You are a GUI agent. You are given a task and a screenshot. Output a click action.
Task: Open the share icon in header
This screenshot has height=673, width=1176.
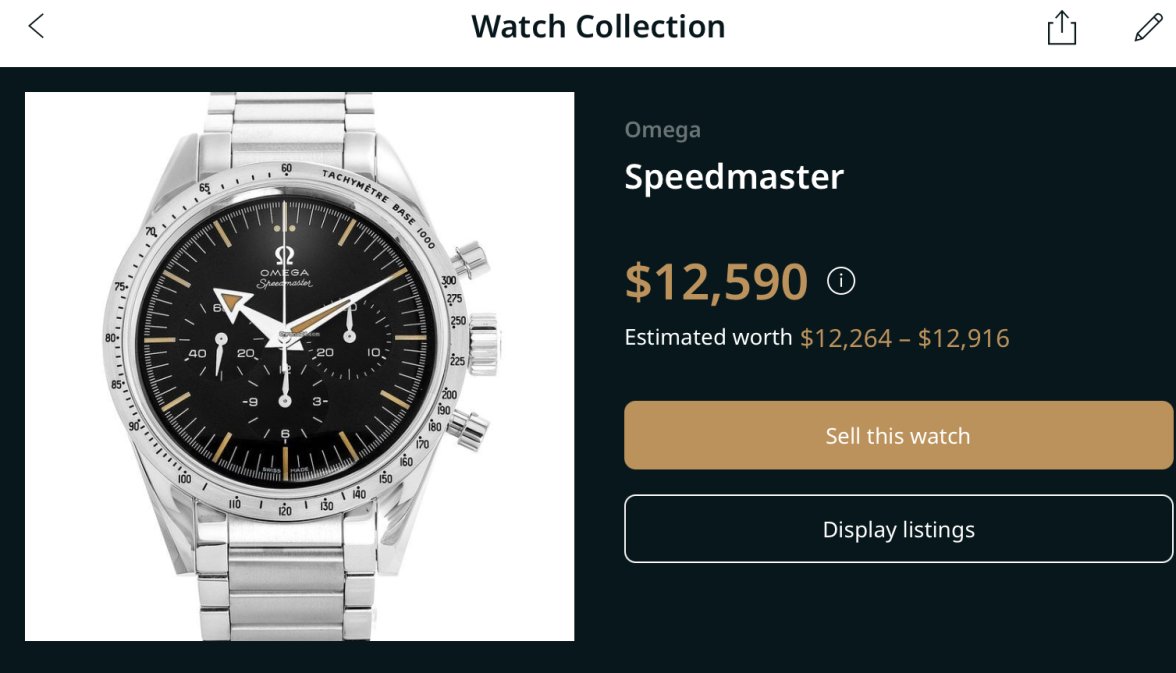1061,28
